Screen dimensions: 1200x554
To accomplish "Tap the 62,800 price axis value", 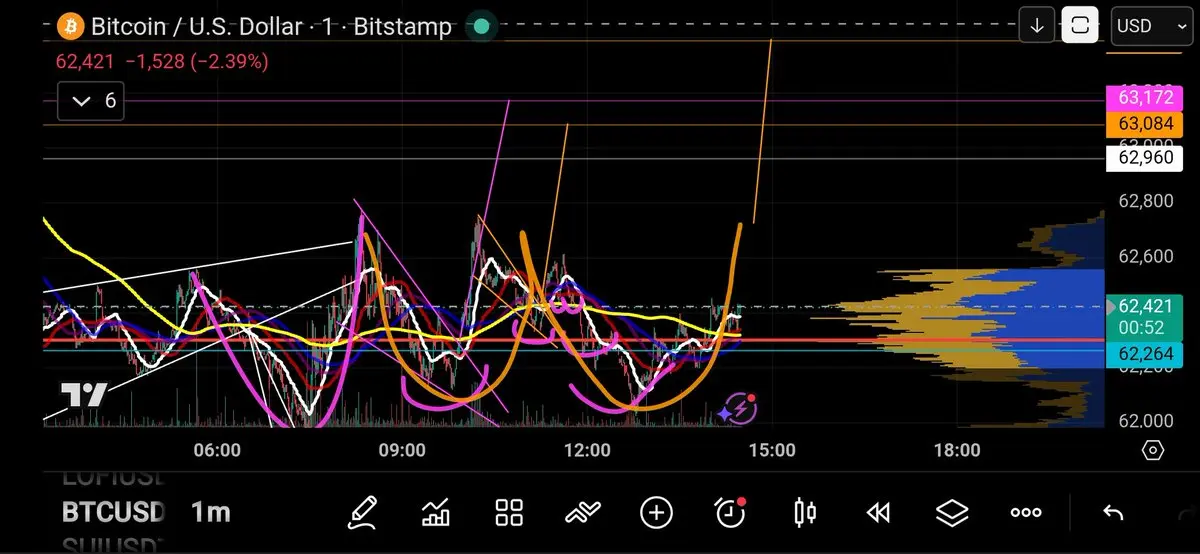I will coord(1145,202).
